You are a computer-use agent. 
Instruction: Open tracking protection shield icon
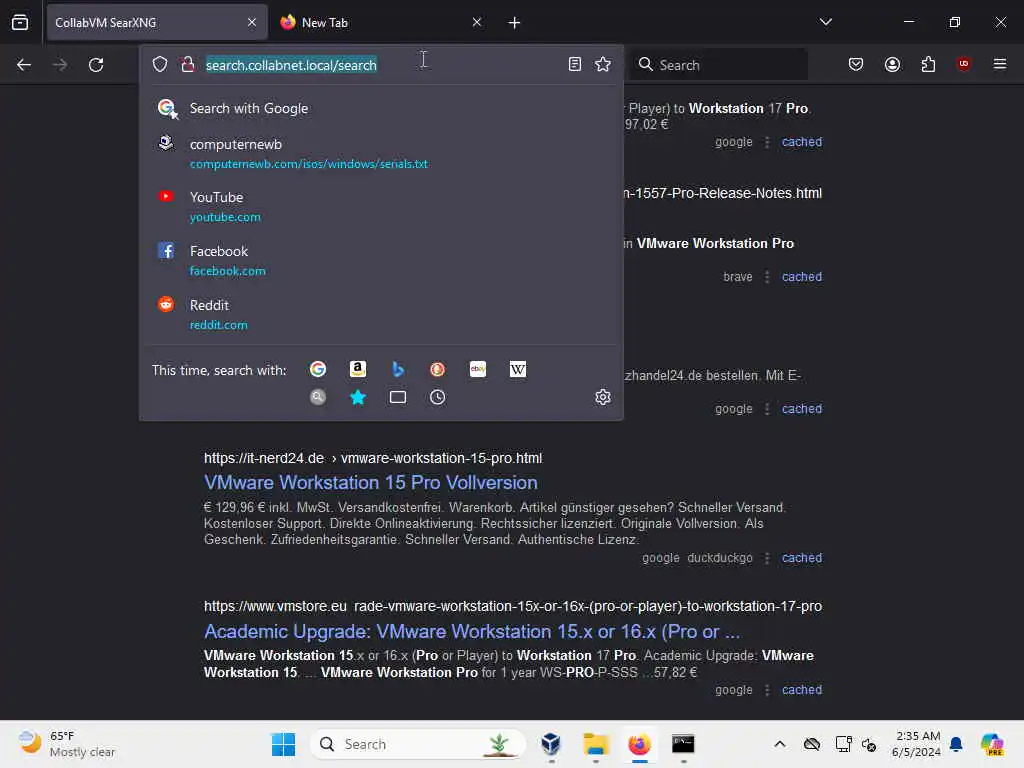(x=160, y=64)
